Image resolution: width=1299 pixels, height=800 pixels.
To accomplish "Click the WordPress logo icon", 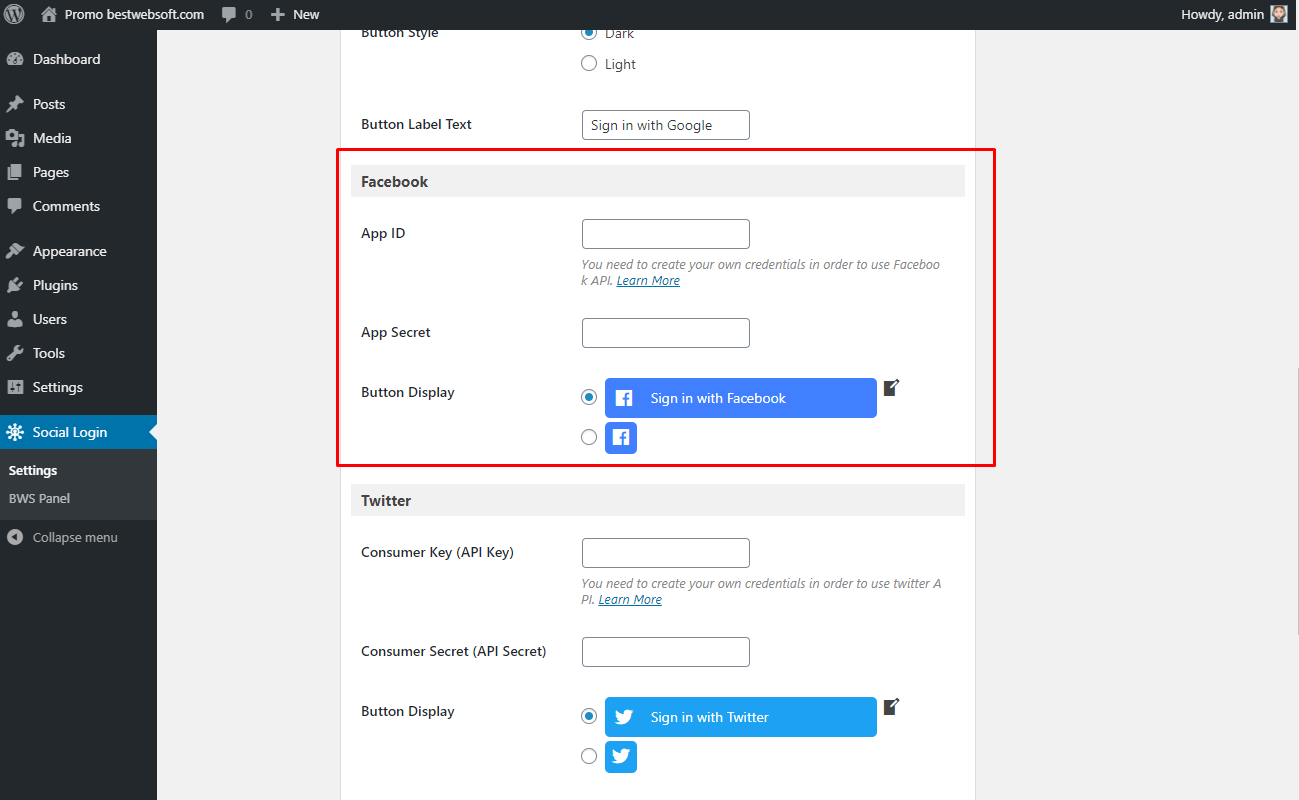I will point(15,14).
